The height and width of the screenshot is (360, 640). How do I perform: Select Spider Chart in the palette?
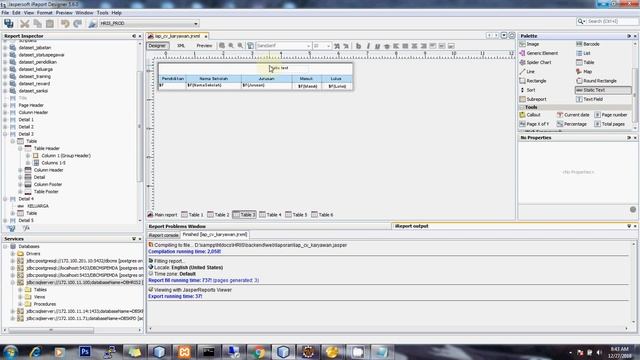click(536, 62)
